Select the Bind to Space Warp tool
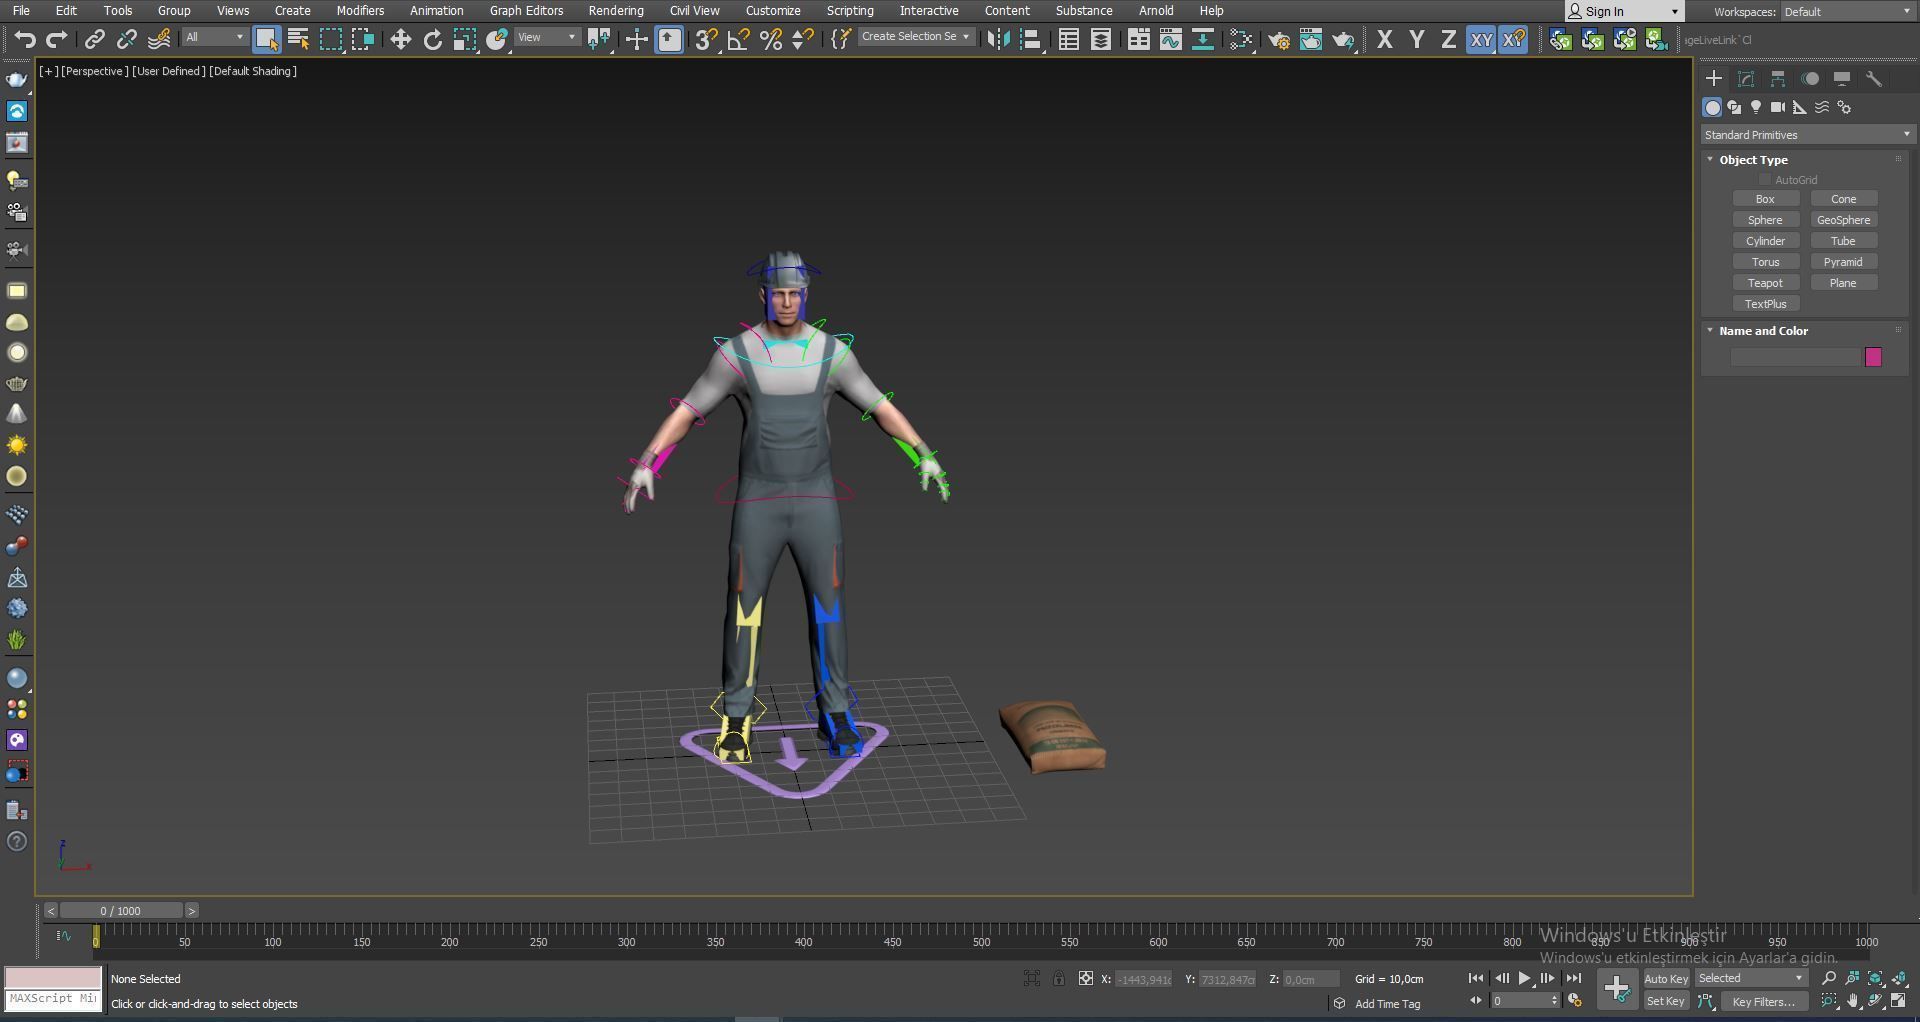This screenshot has width=1920, height=1022. click(x=159, y=40)
